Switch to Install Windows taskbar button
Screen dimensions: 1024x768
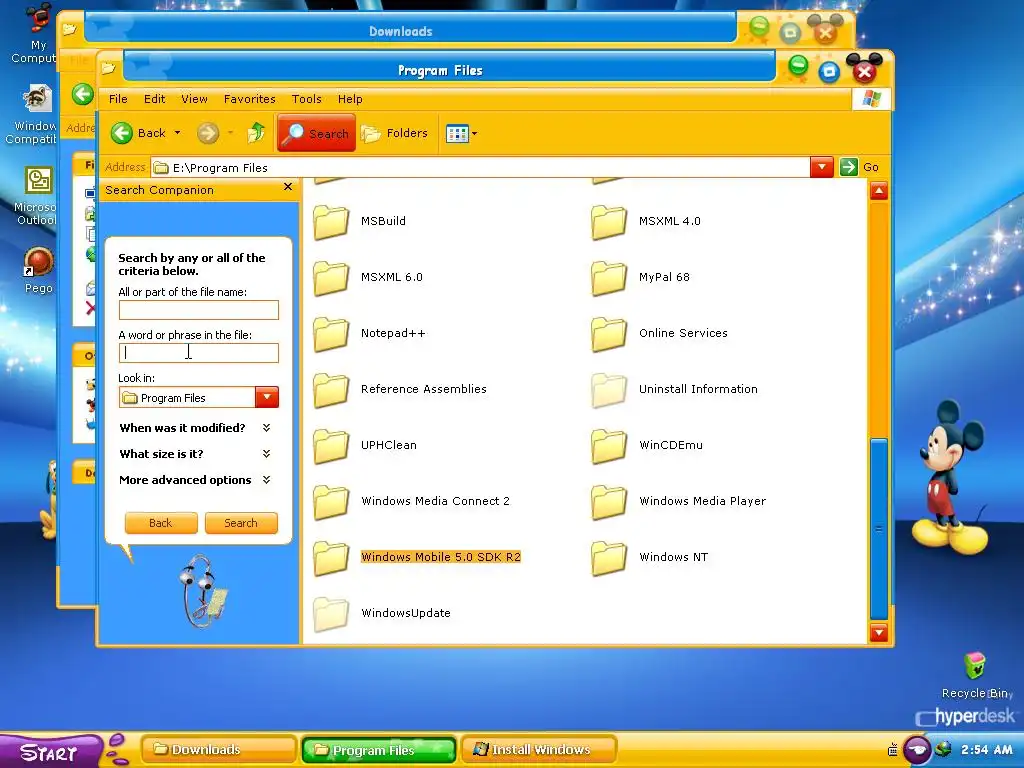pyautogui.click(x=539, y=750)
